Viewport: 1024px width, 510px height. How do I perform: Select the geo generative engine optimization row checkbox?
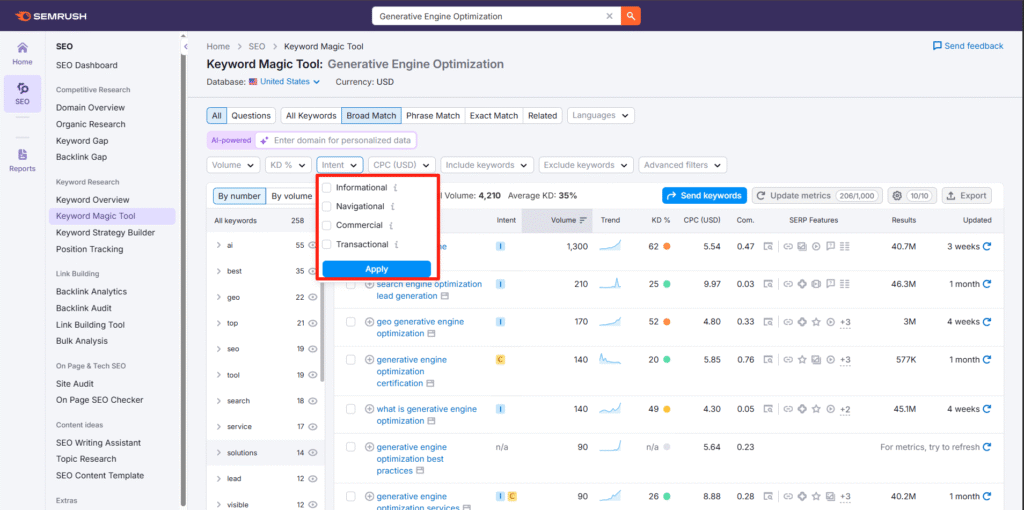351,322
